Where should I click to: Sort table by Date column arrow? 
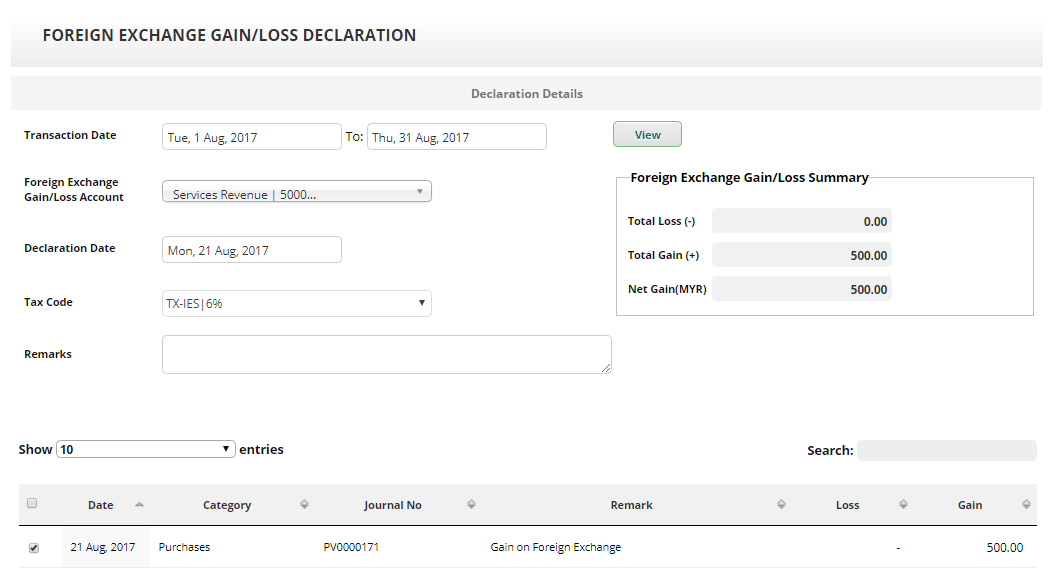[x=139, y=505]
